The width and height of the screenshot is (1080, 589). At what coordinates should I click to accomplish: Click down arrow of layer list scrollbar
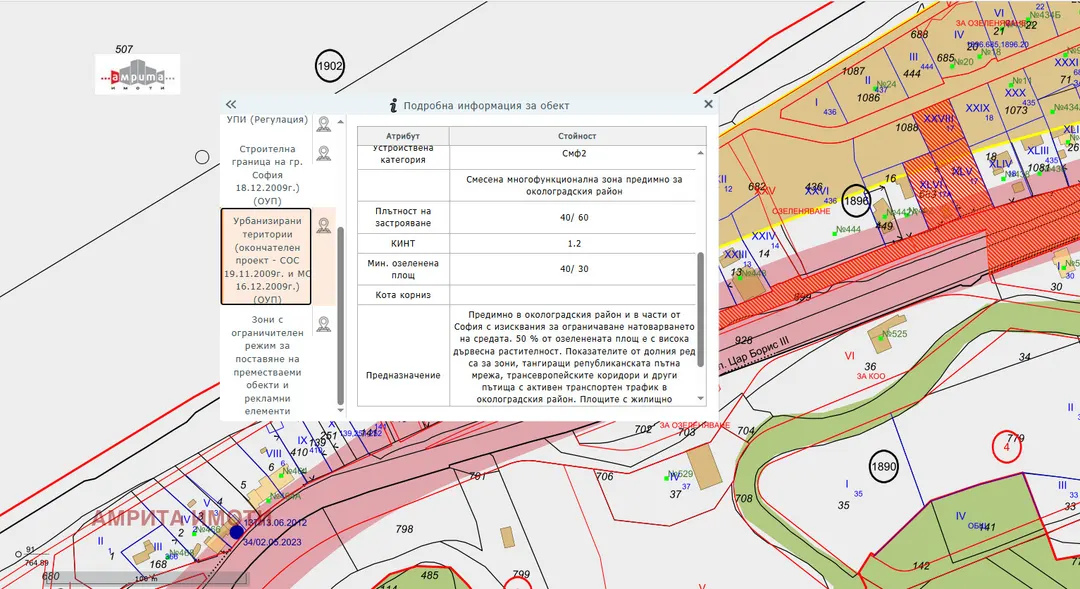pos(340,411)
